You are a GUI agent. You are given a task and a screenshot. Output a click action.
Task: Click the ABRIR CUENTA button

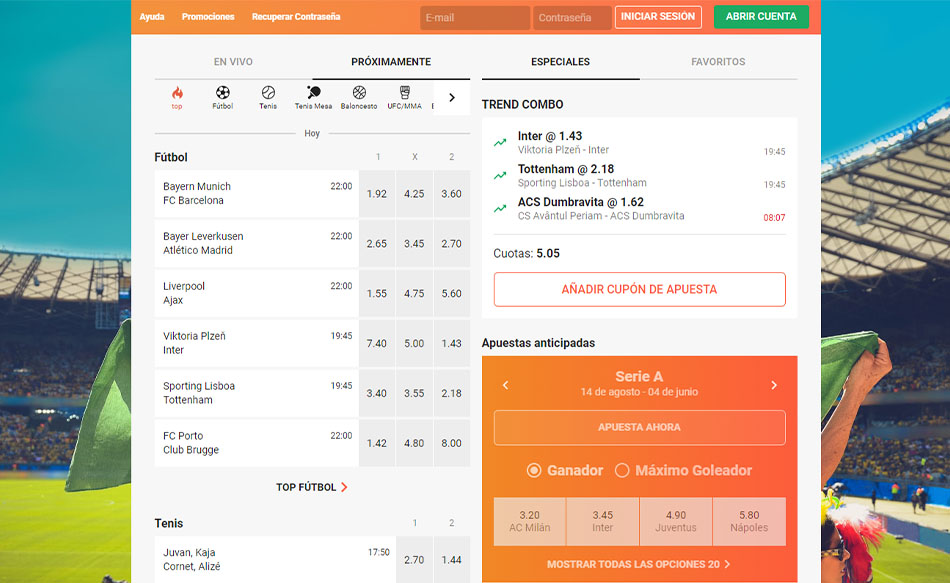click(x=761, y=17)
